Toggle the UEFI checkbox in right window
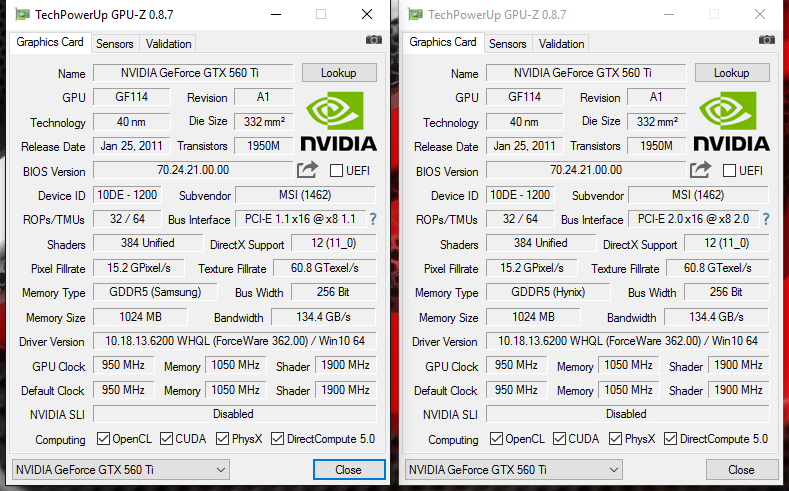Viewport: 789px width, 491px height. point(729,171)
